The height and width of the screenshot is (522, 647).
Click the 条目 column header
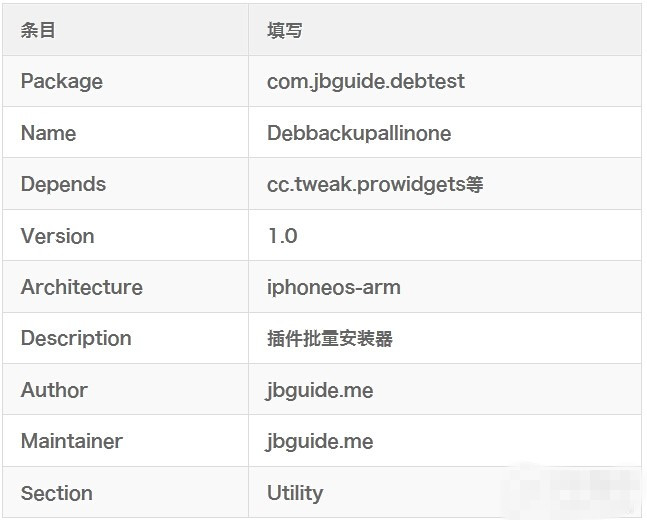pyautogui.click(x=38, y=30)
